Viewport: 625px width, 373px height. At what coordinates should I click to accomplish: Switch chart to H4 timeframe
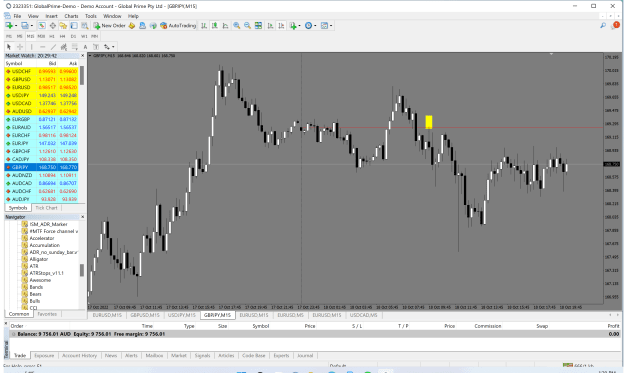pyautogui.click(x=63, y=36)
